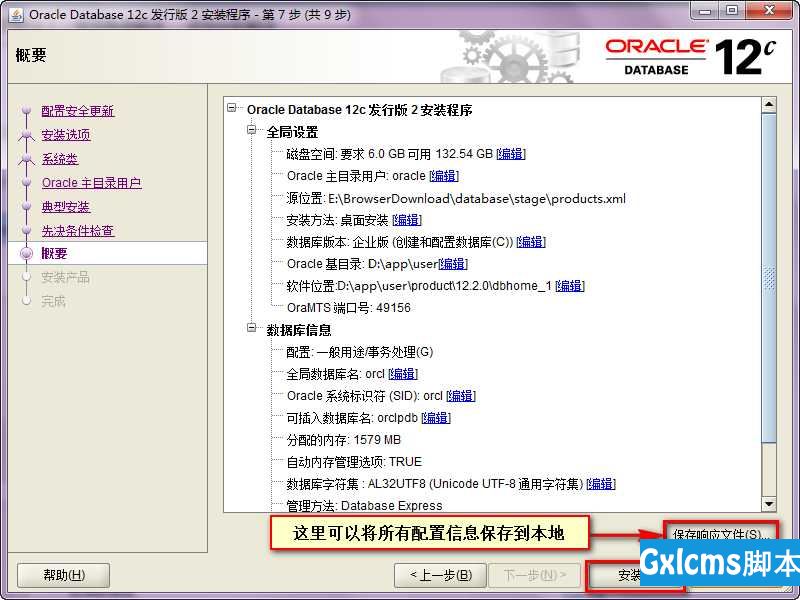Collapse the 数据库信息 tree section
This screenshot has height=600, width=800.
click(x=252, y=328)
